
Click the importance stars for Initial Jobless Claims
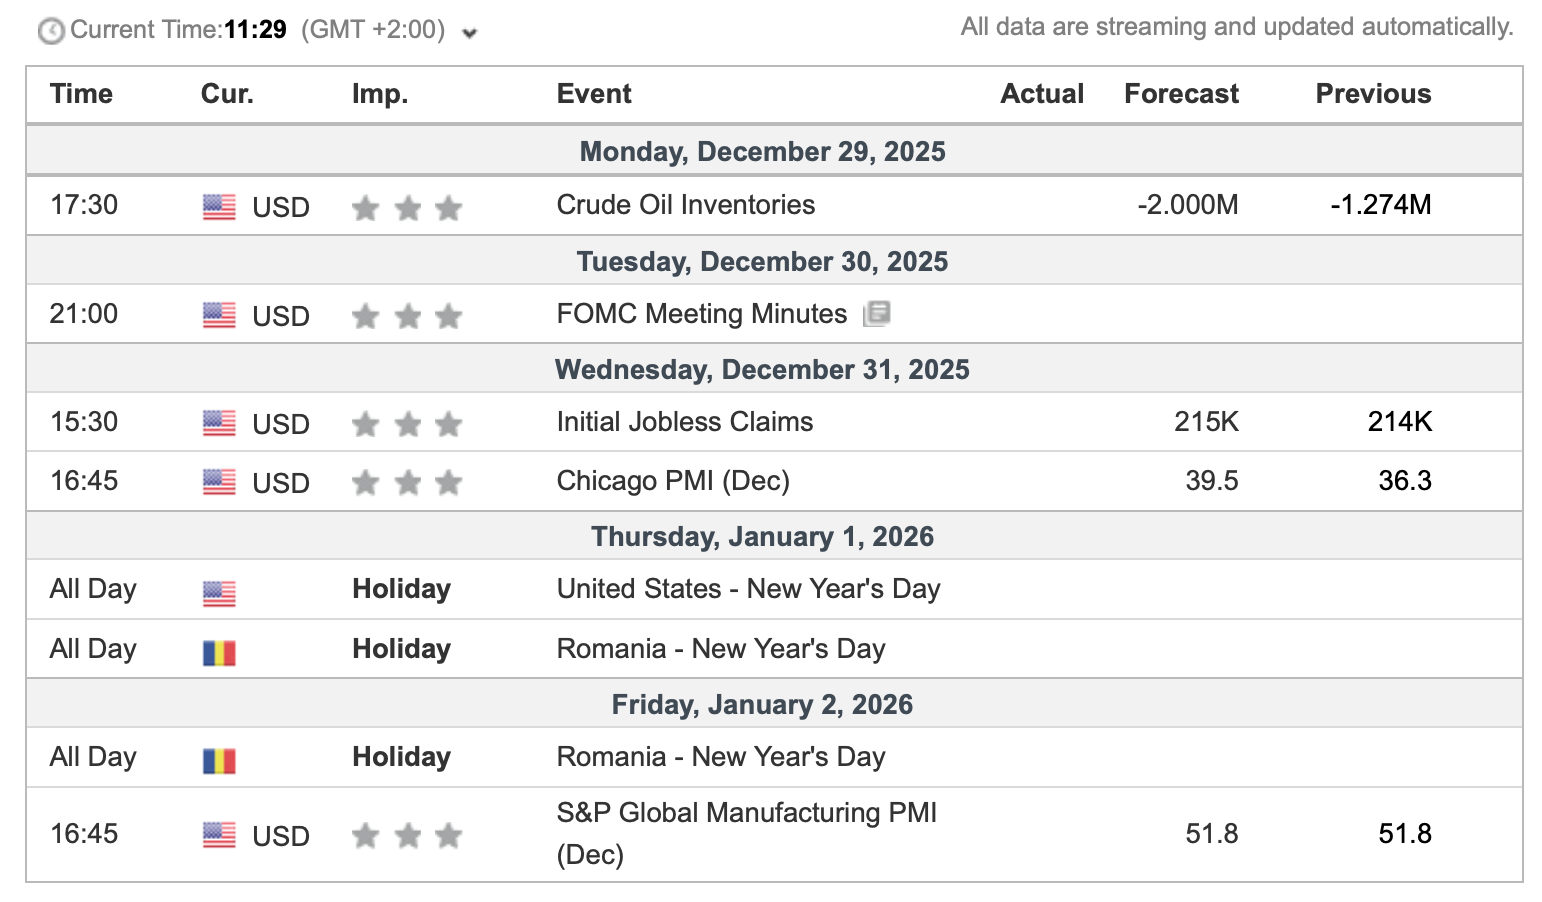tap(407, 424)
